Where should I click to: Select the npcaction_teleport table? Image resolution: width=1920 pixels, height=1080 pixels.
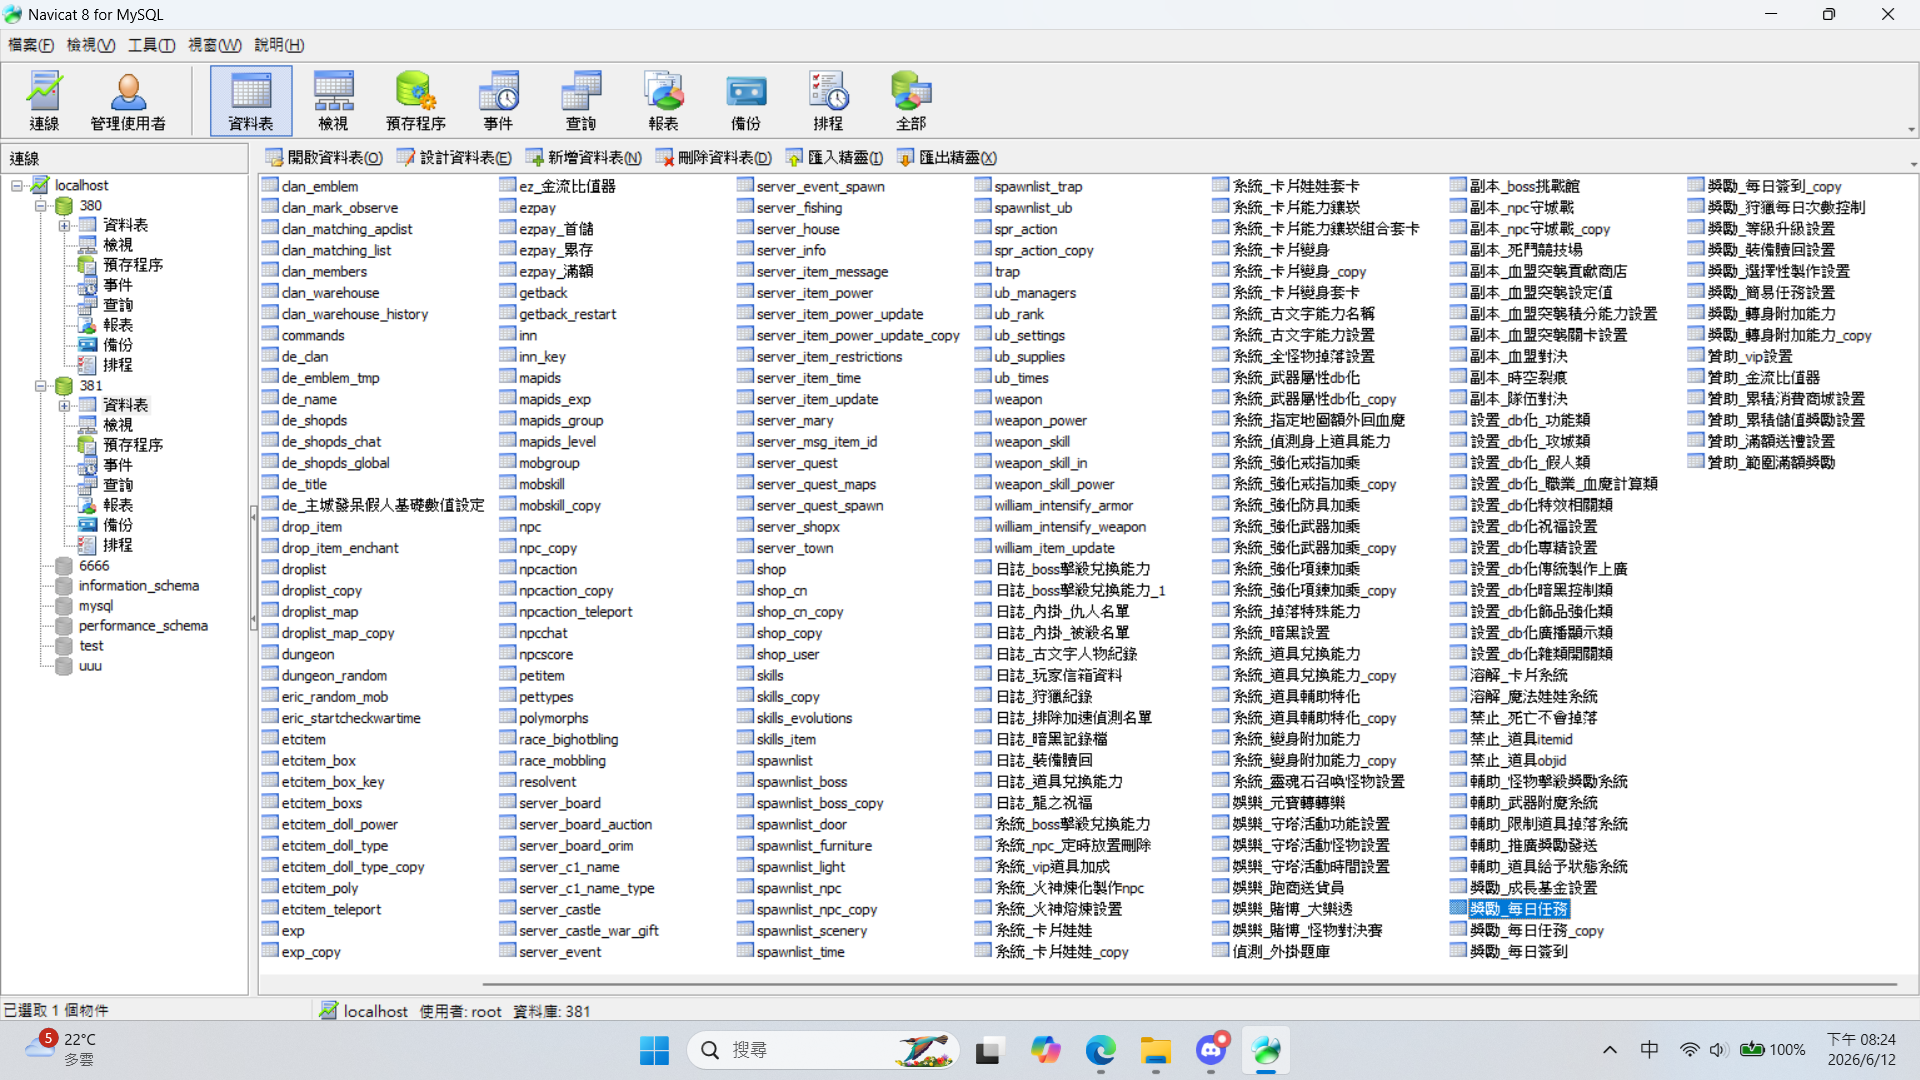coord(576,611)
